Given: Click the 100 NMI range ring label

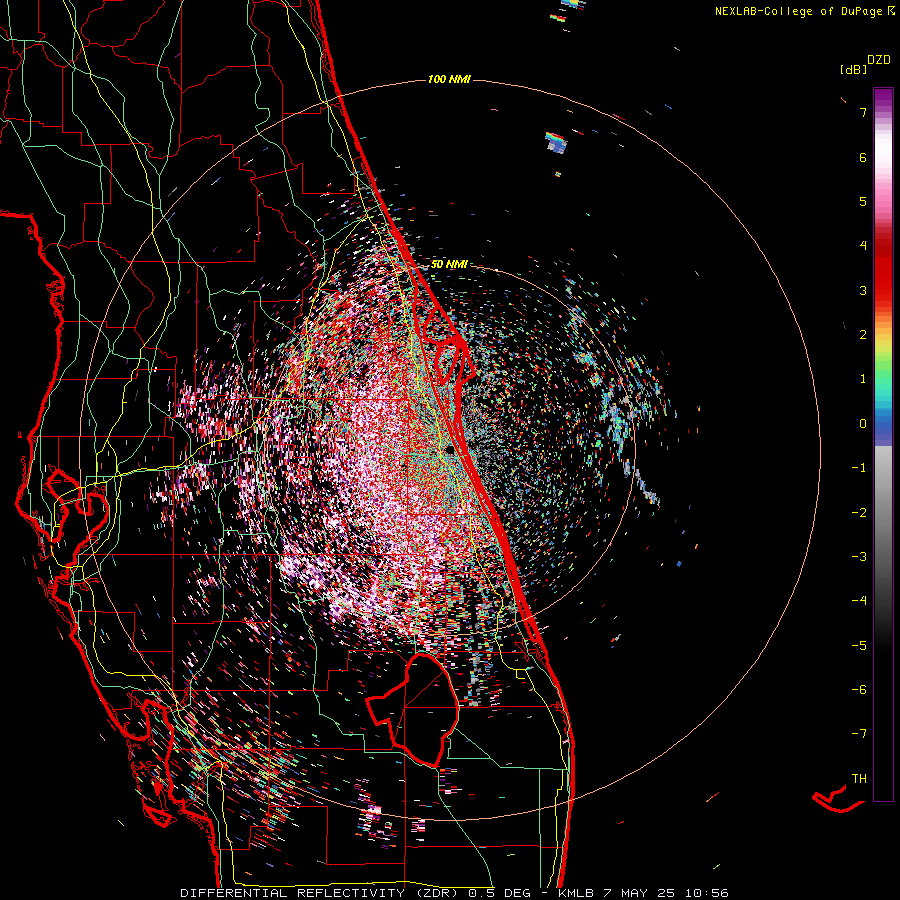Looking at the screenshot, I should (x=449, y=79).
